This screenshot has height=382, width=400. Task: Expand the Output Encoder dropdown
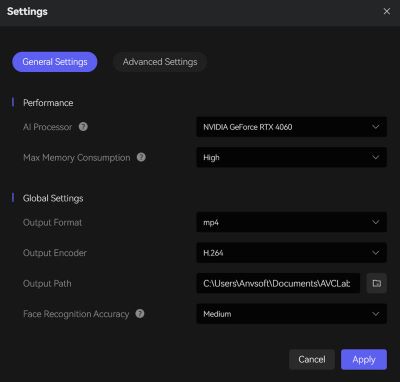[292, 253]
